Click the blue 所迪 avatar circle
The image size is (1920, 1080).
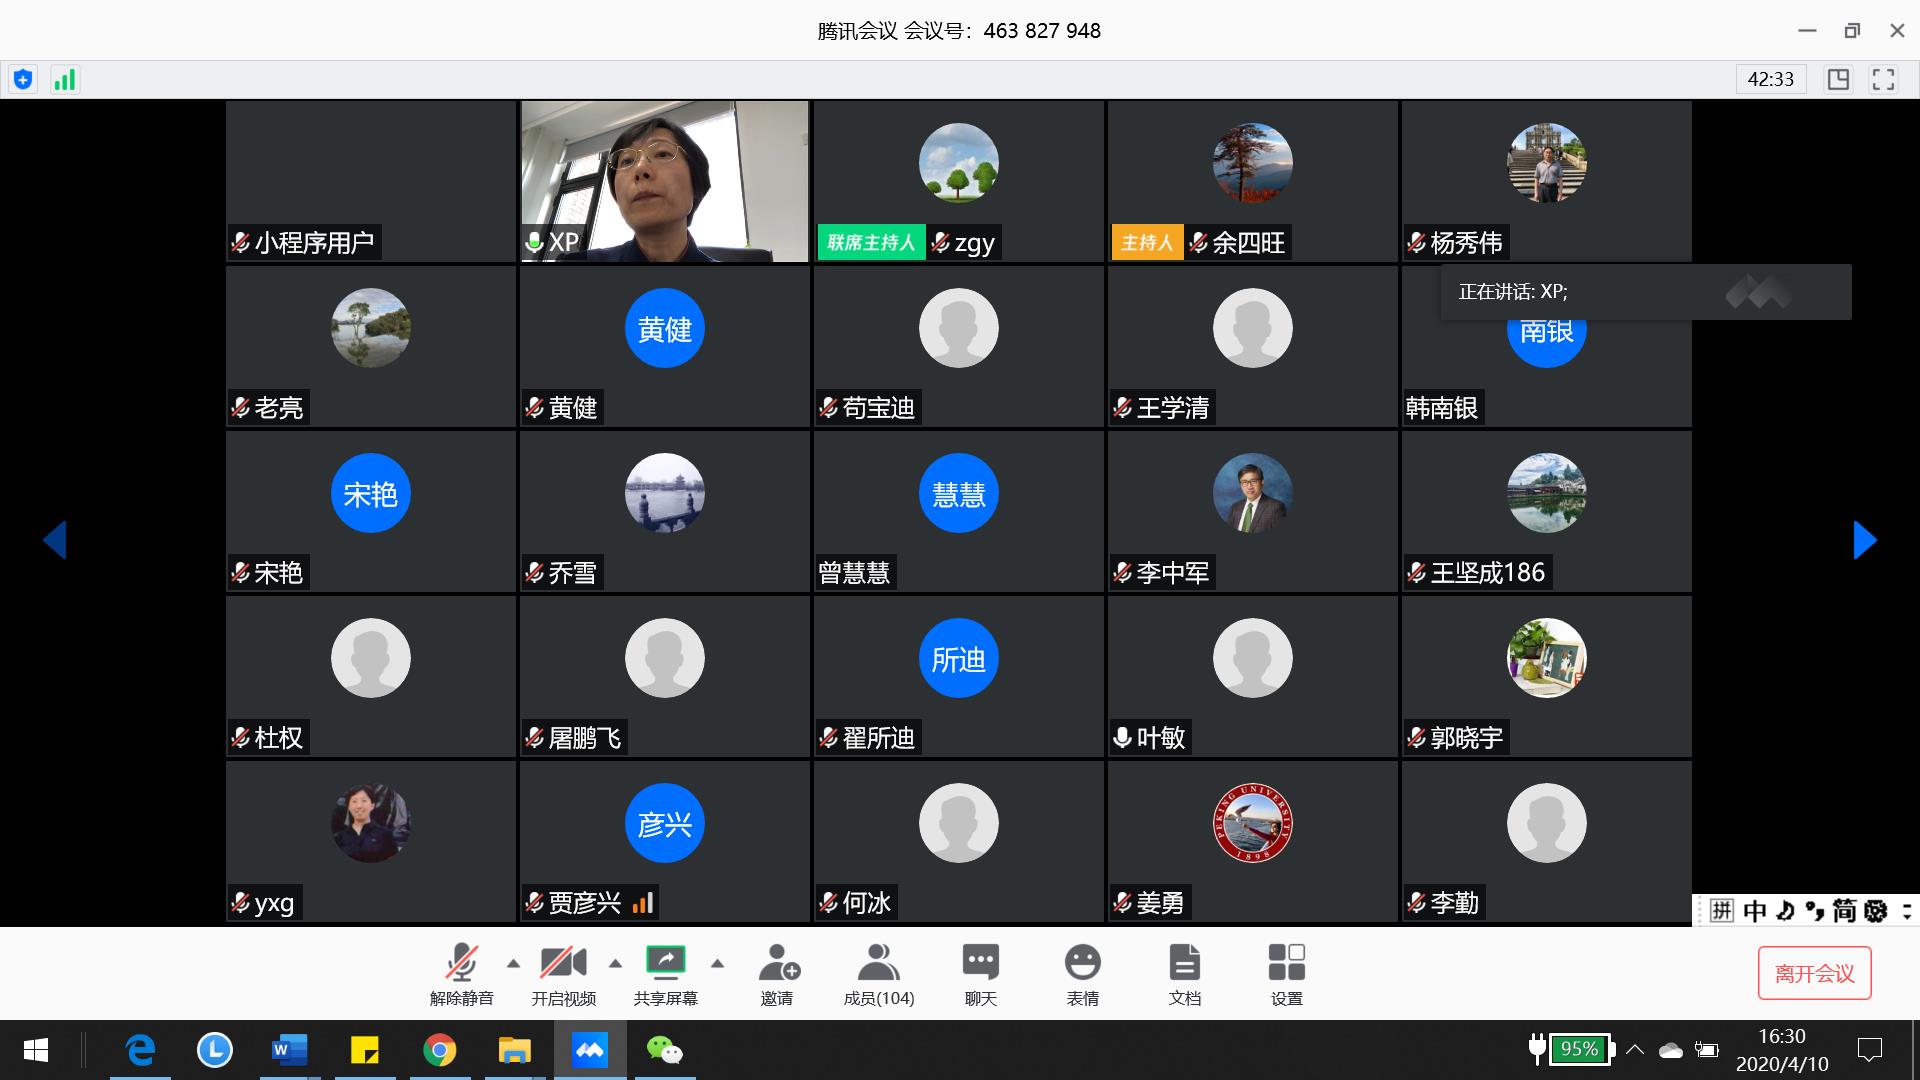click(x=958, y=658)
